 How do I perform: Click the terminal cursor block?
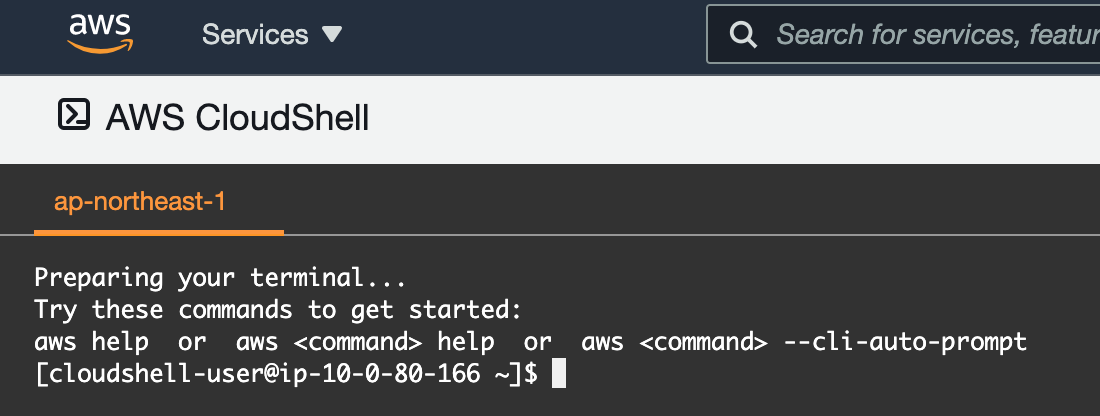(x=559, y=374)
